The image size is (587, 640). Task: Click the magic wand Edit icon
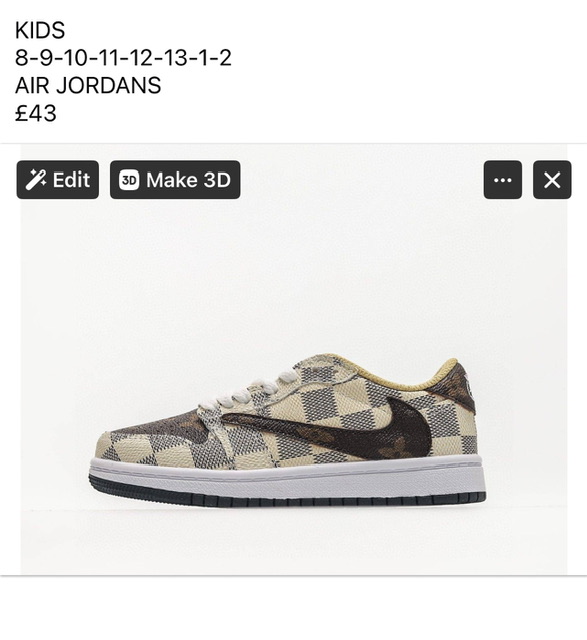pos(36,180)
